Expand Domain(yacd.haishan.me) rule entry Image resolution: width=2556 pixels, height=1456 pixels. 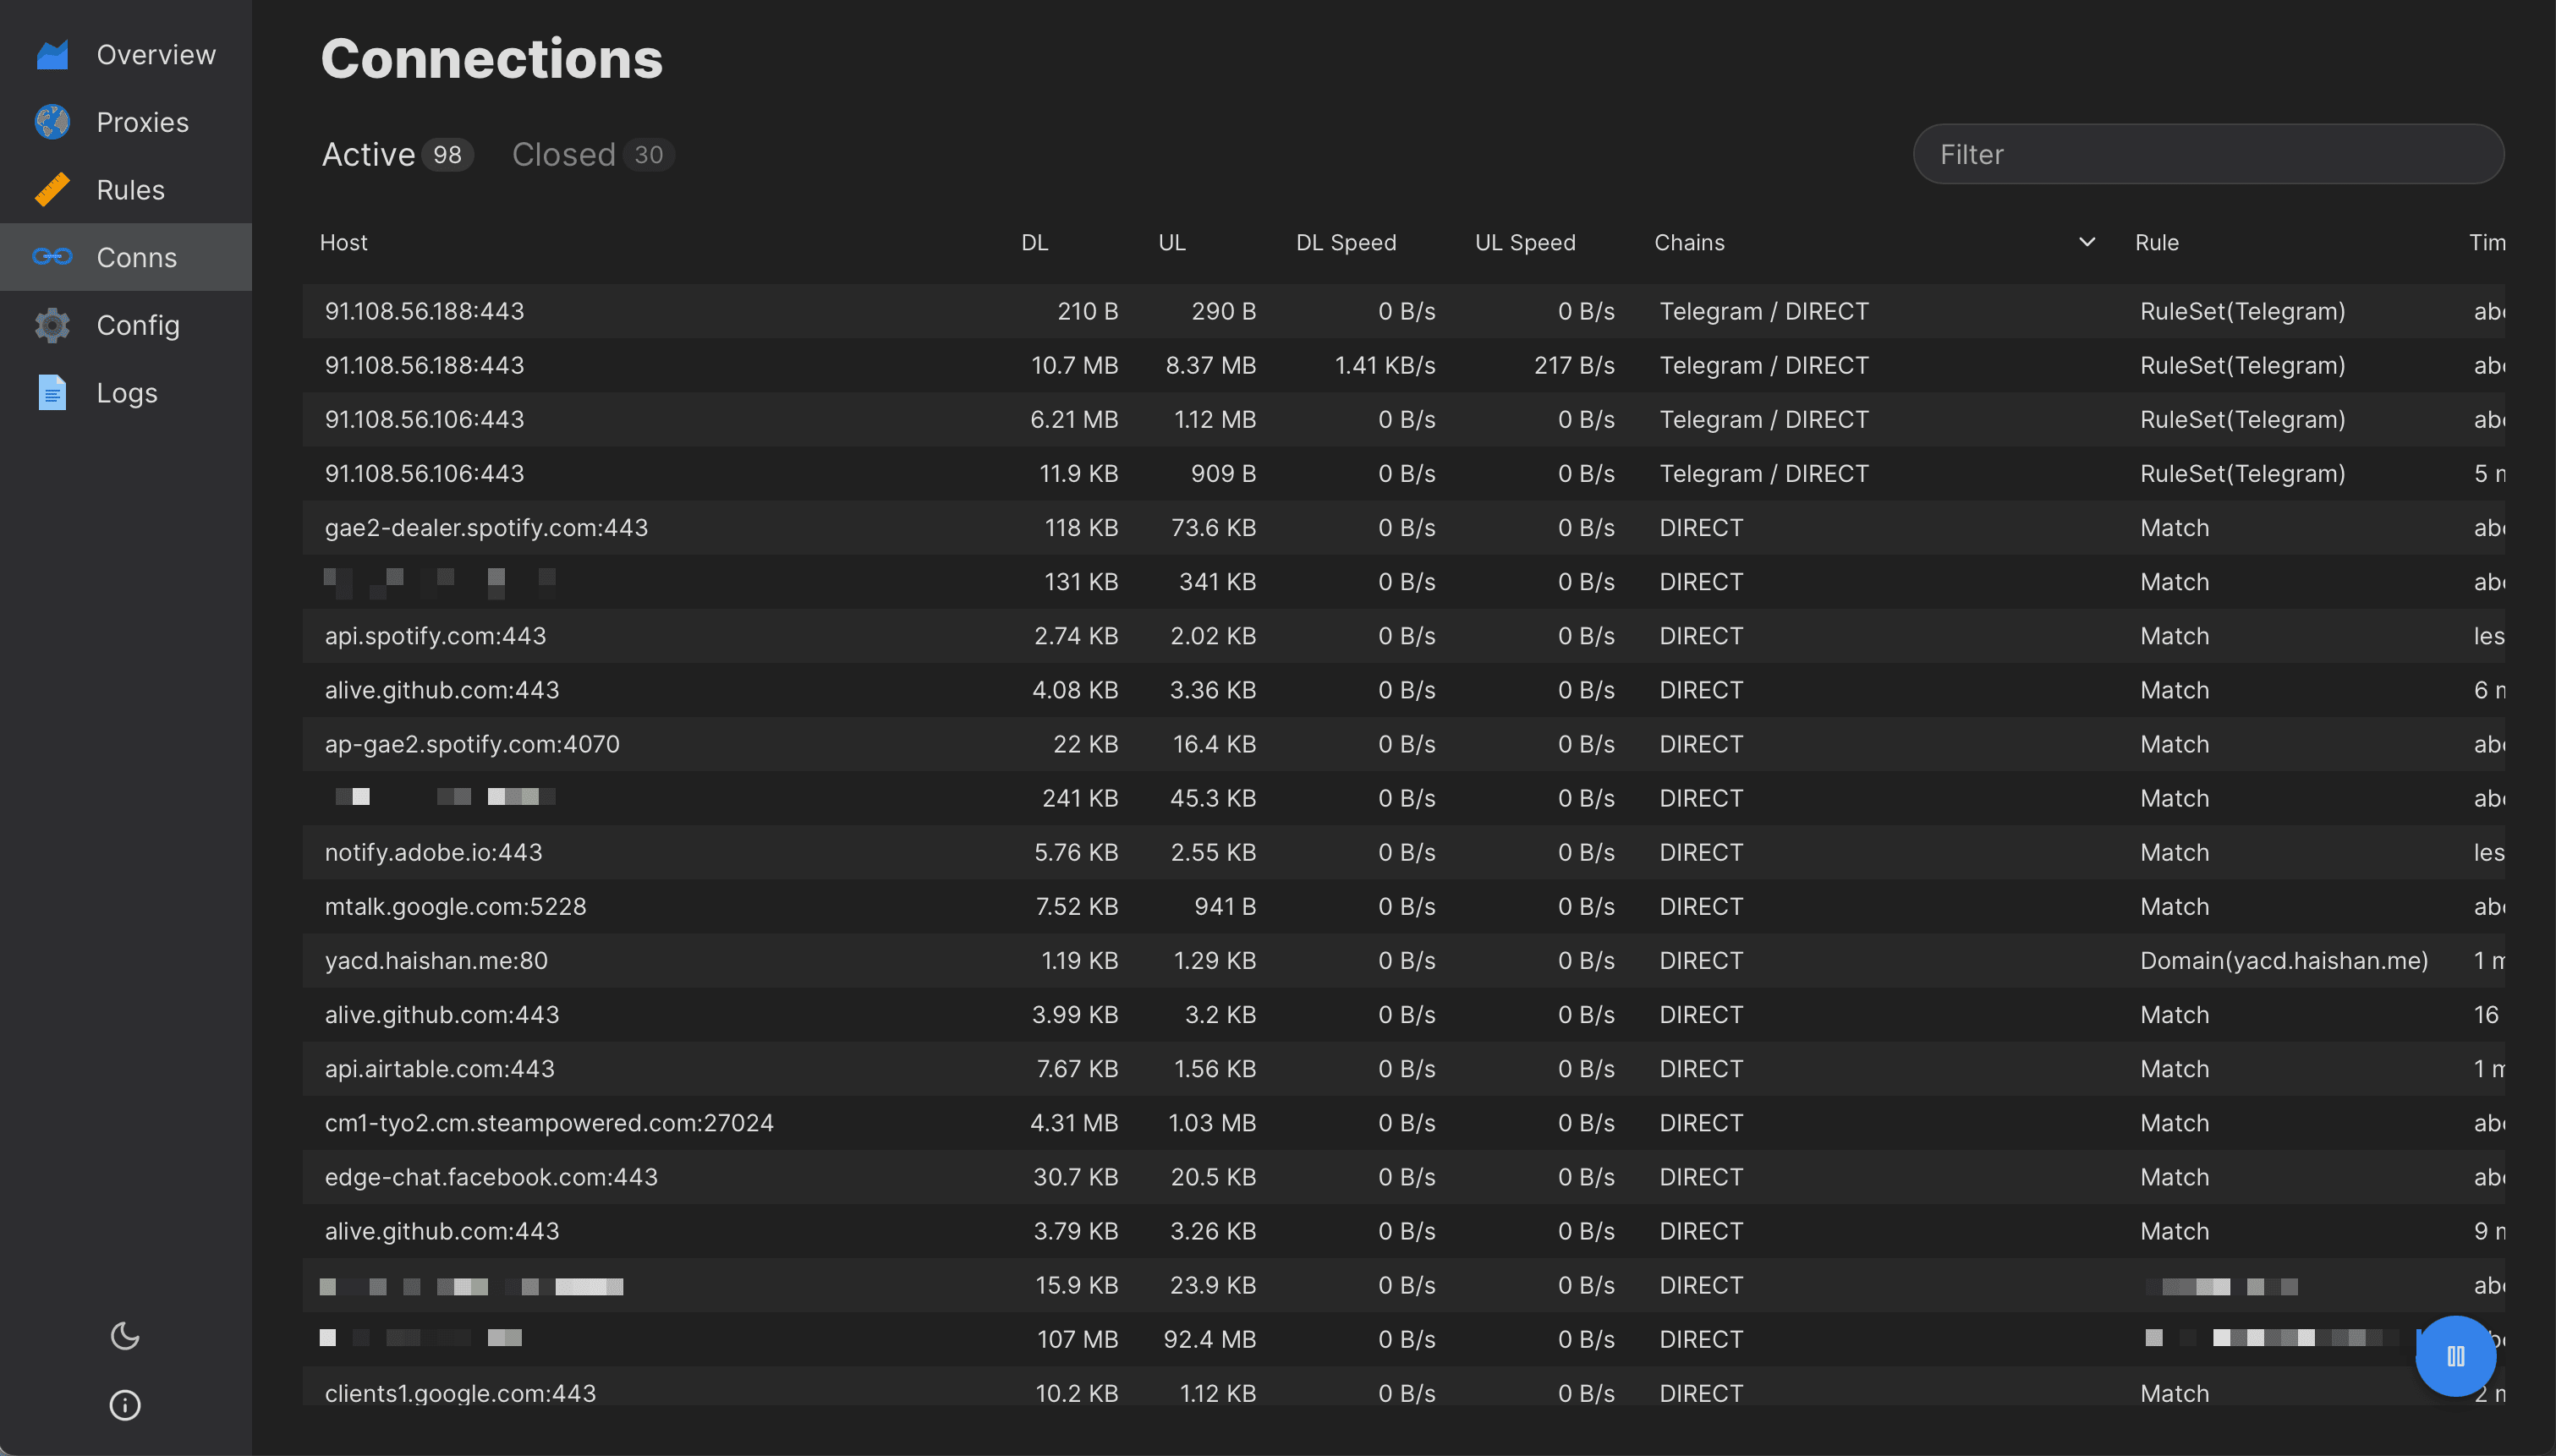tap(2280, 960)
